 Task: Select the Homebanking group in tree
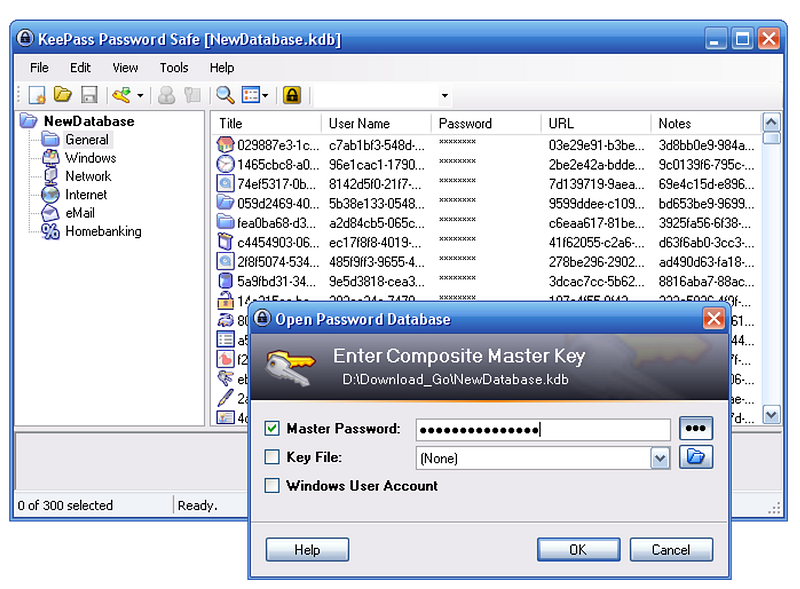coord(104,232)
